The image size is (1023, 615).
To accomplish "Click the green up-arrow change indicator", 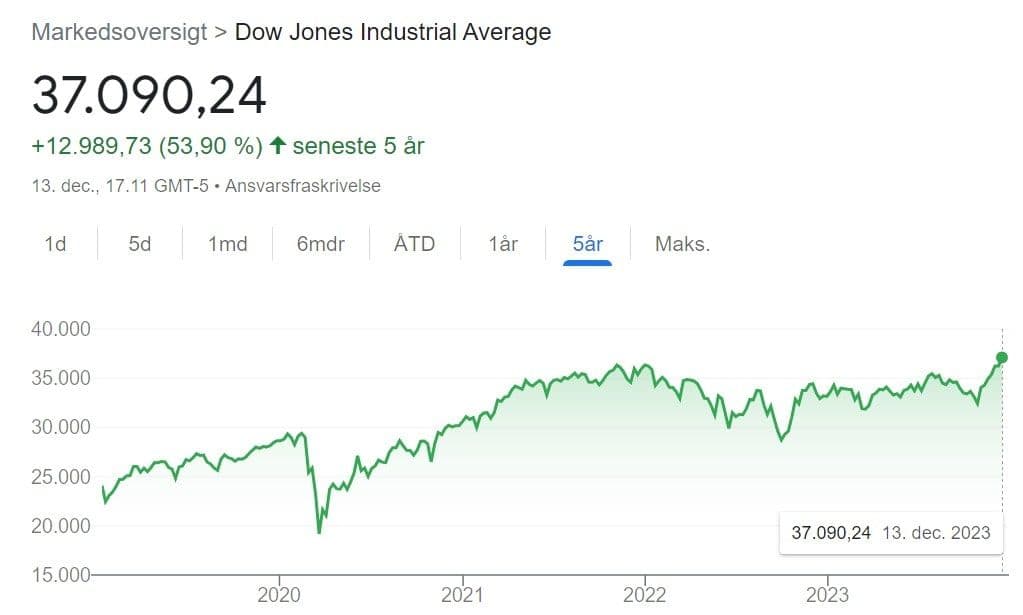I will 278,146.
